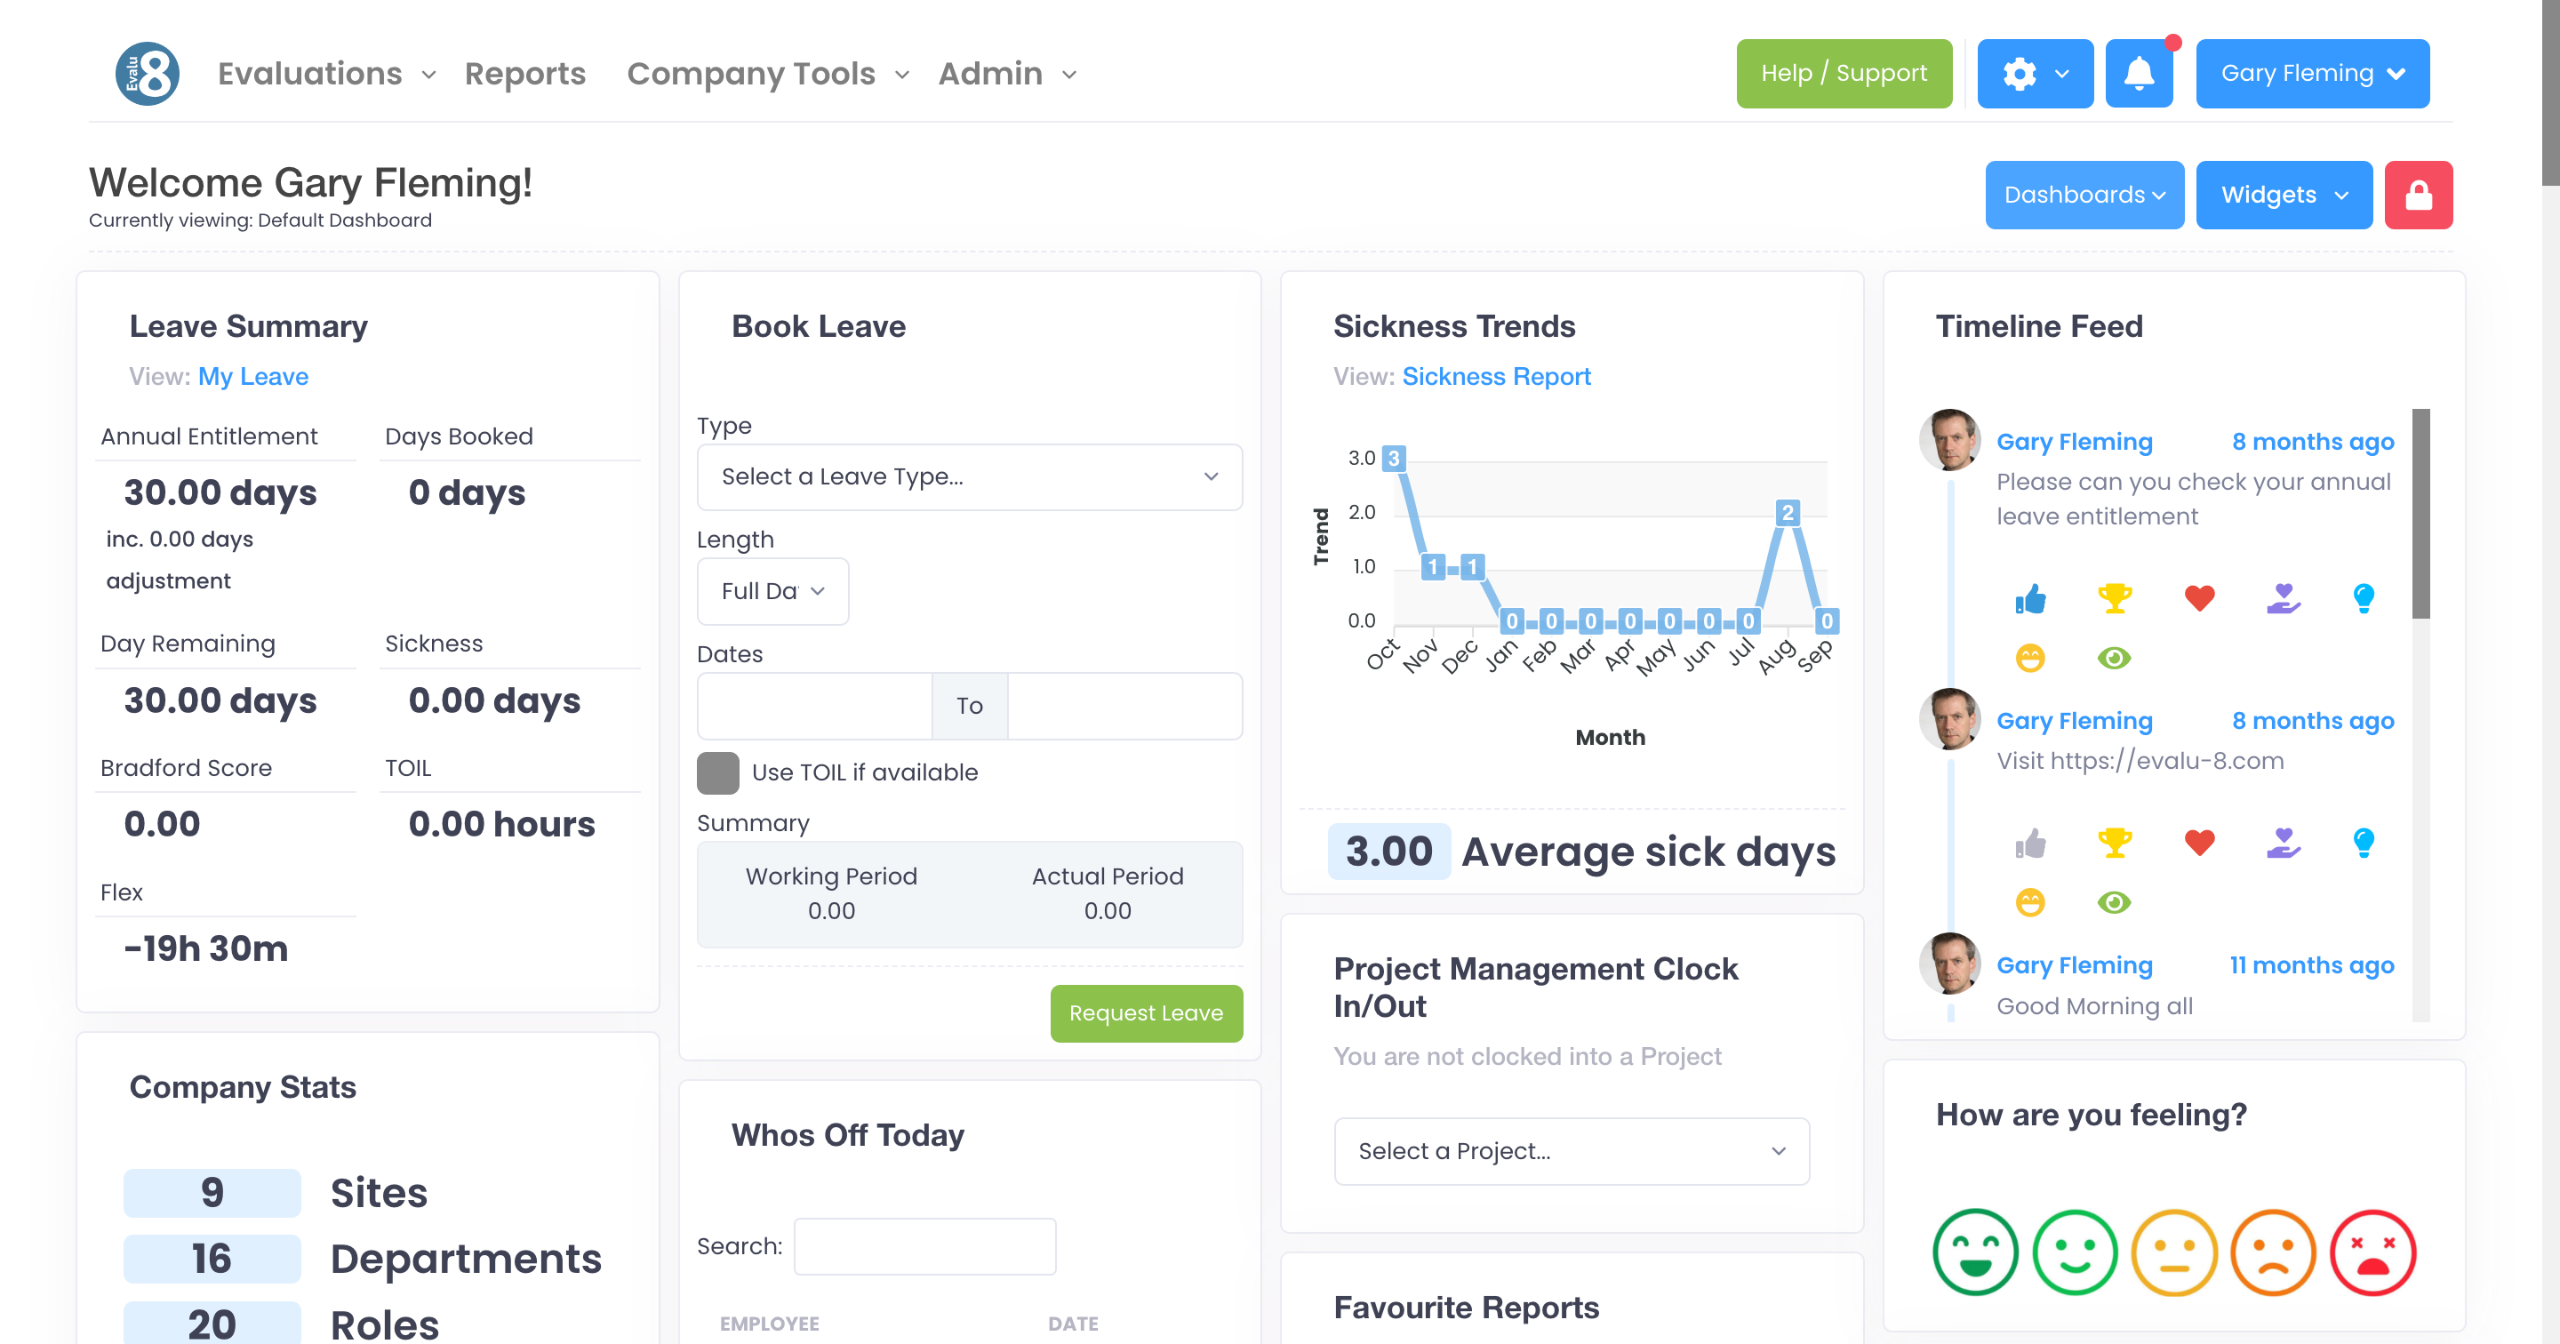Click the heart reaction on first post
Viewport: 2560px width, 1344px height.
[2199, 598]
